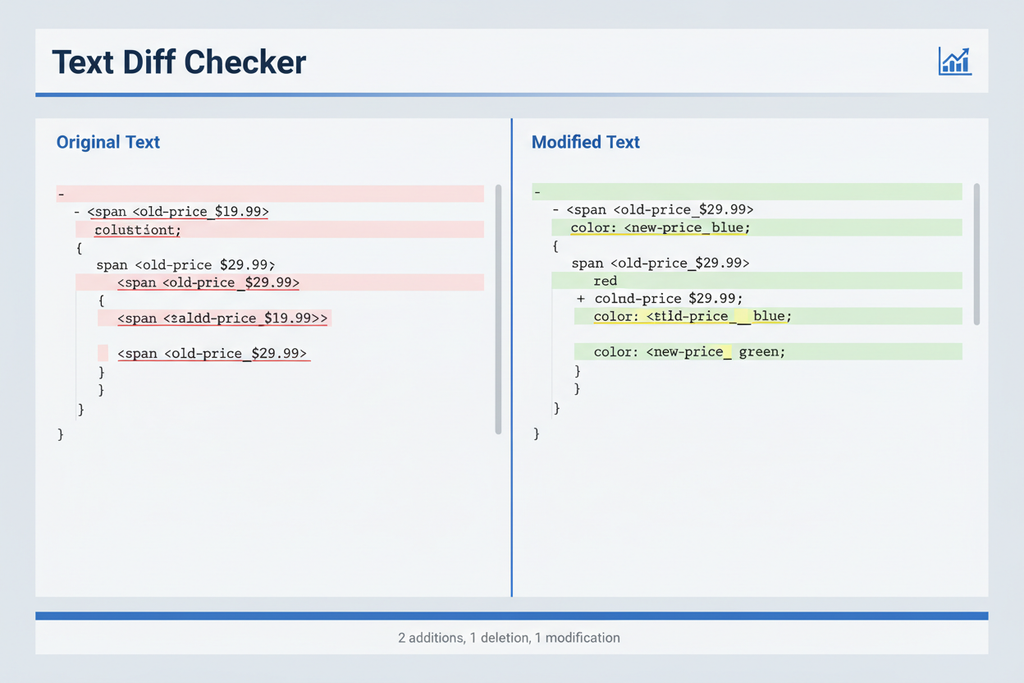Click the additions and deletions summary text
The width and height of the screenshot is (1024, 683).
pyautogui.click(x=509, y=637)
